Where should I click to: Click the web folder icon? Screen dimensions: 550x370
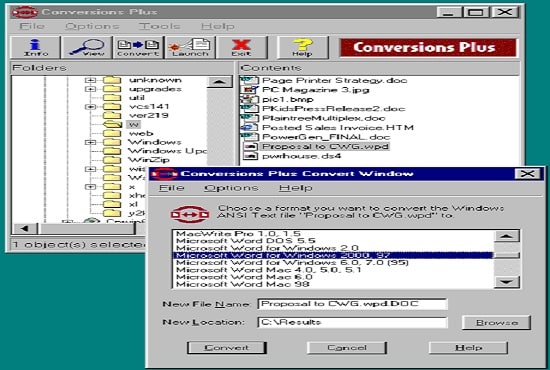click(112, 133)
